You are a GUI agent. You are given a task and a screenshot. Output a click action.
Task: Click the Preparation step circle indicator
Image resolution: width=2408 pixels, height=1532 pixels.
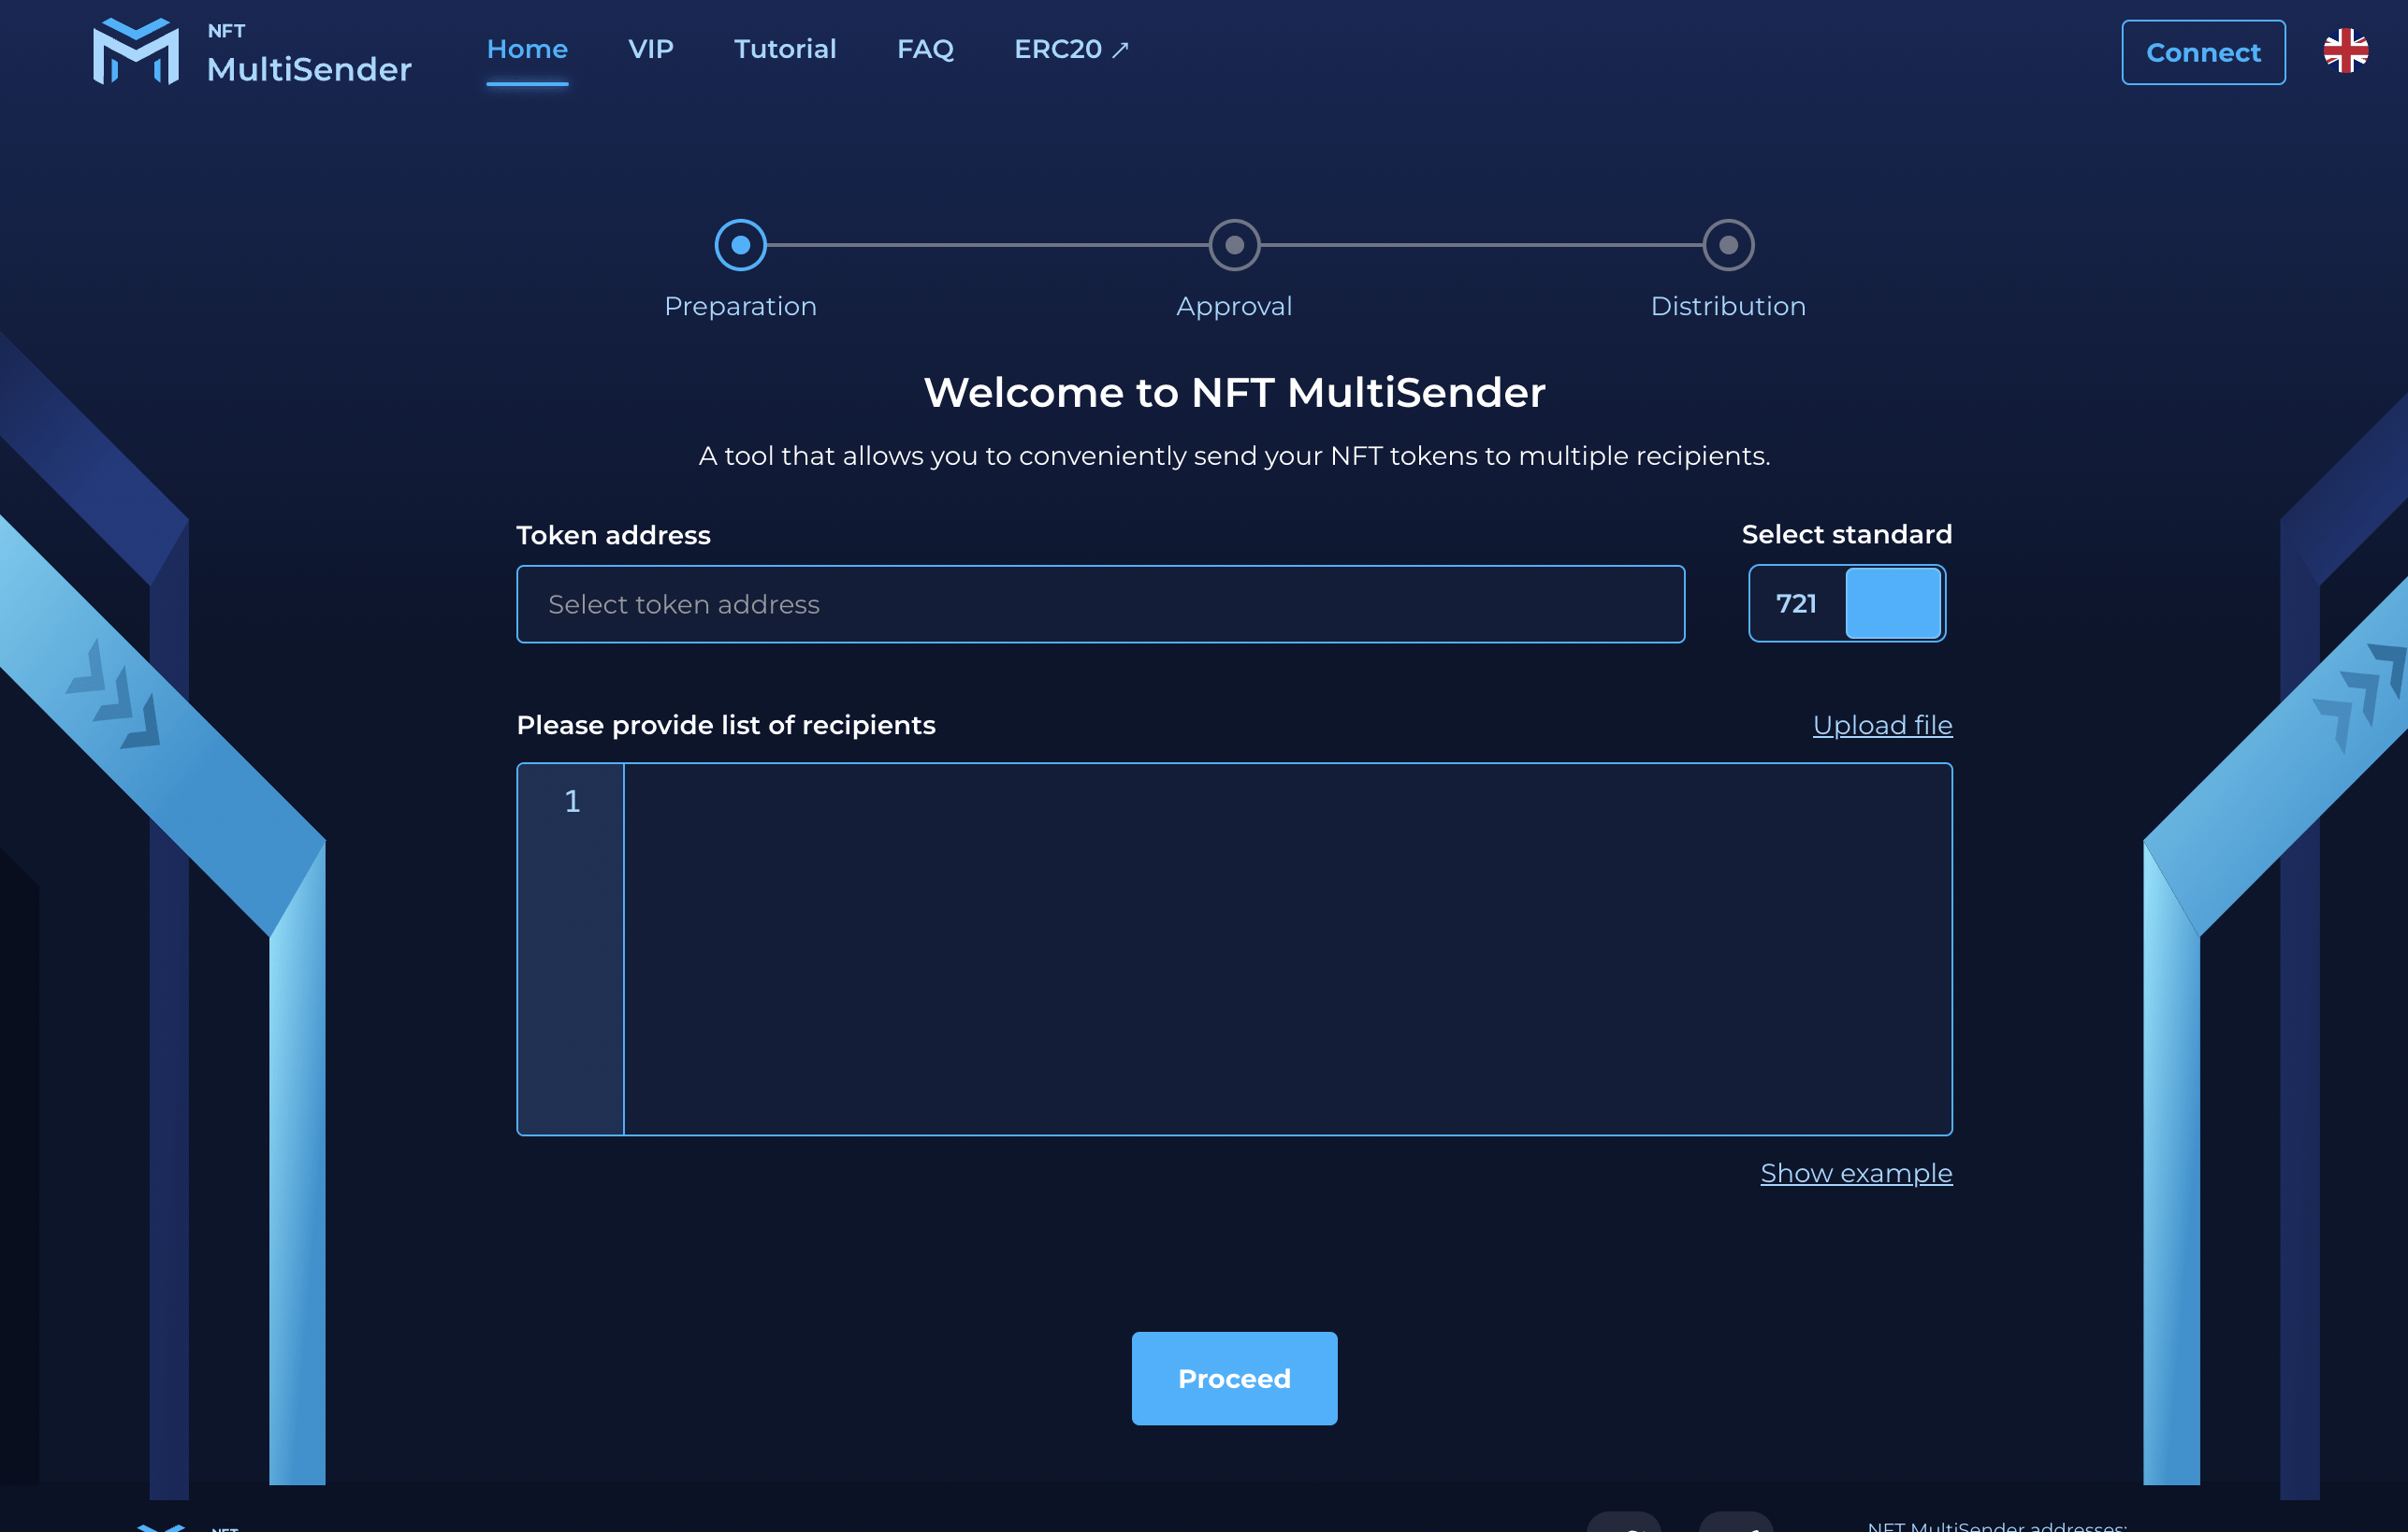[740, 245]
